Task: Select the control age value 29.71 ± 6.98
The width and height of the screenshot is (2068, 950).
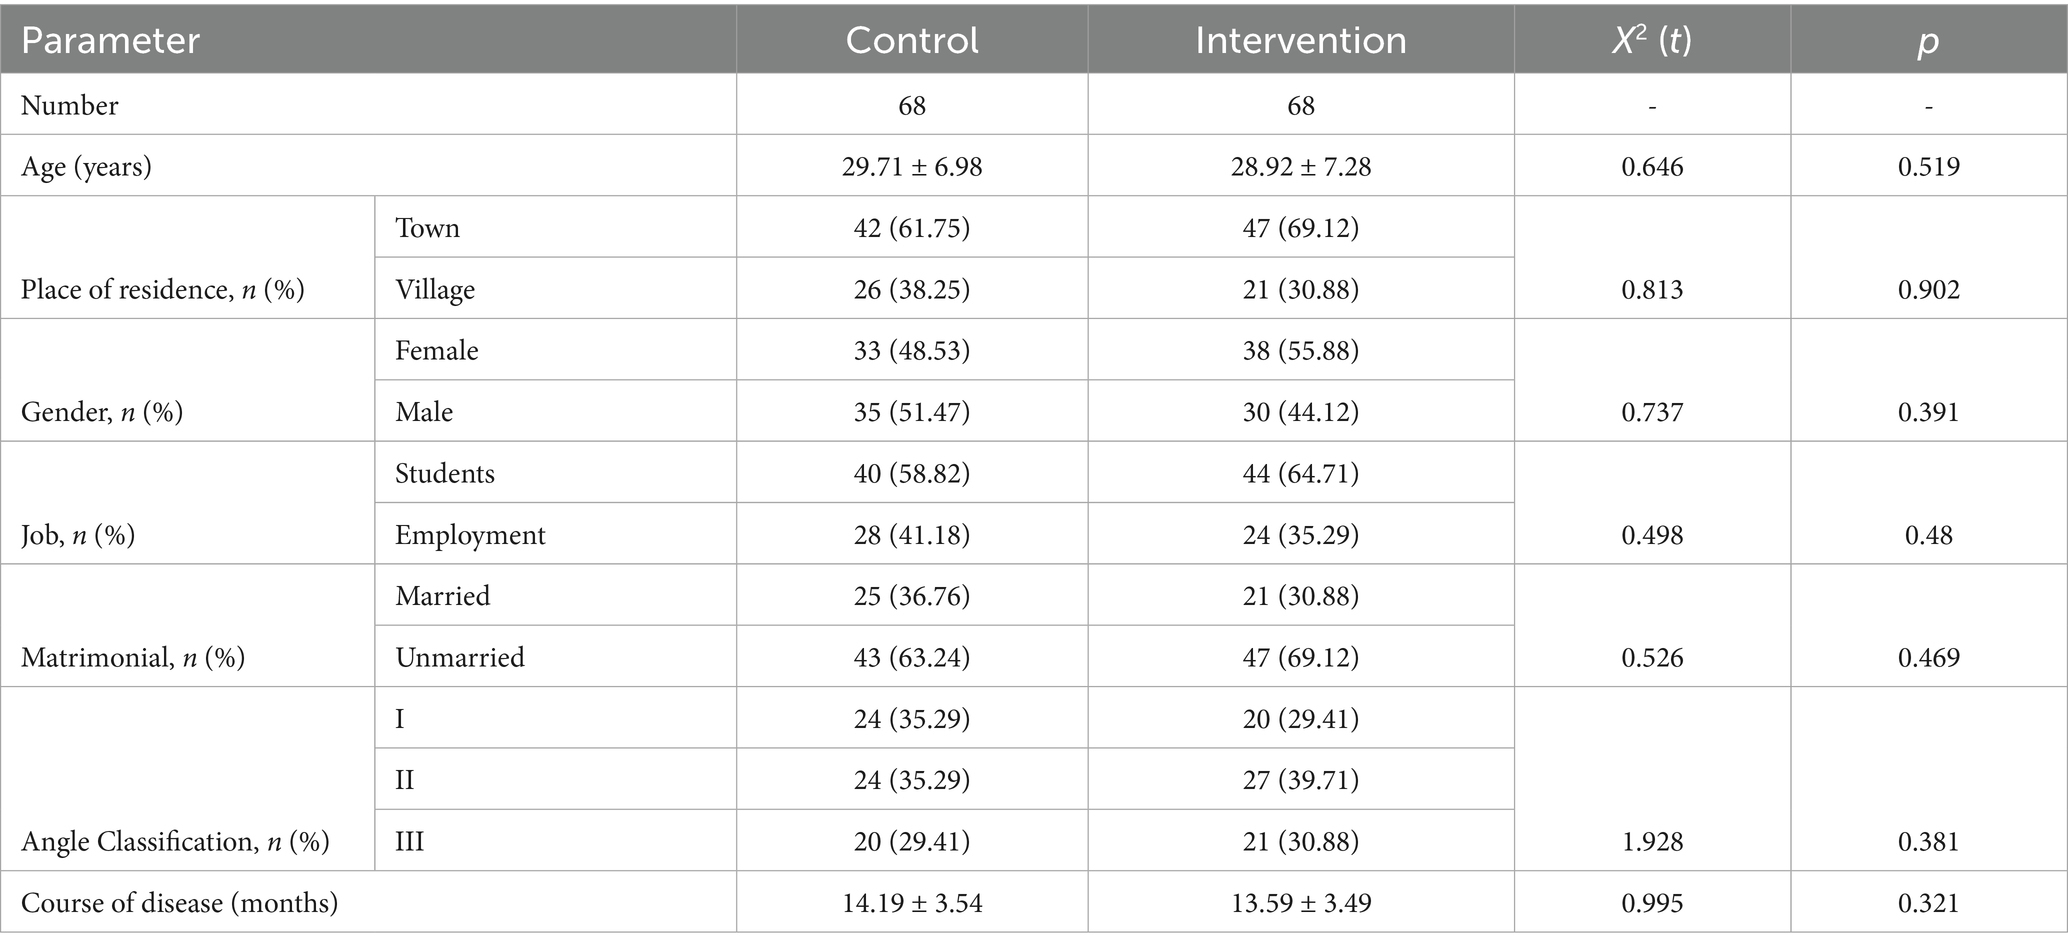Action: click(x=911, y=166)
